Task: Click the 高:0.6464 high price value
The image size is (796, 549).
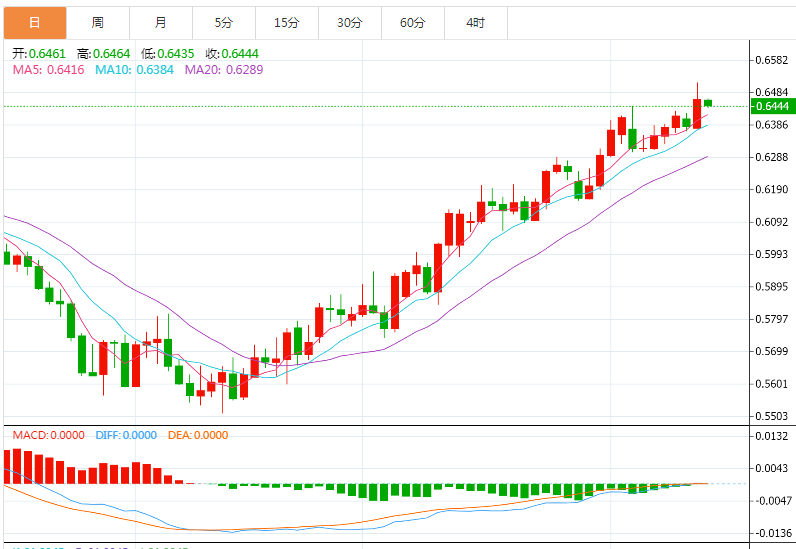Action: click(x=104, y=53)
